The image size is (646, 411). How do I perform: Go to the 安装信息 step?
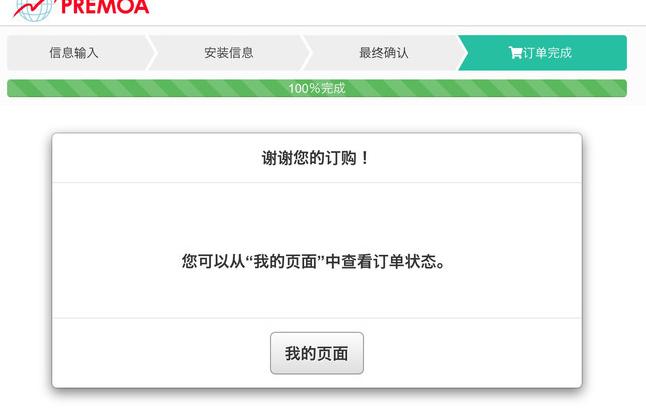[229, 53]
